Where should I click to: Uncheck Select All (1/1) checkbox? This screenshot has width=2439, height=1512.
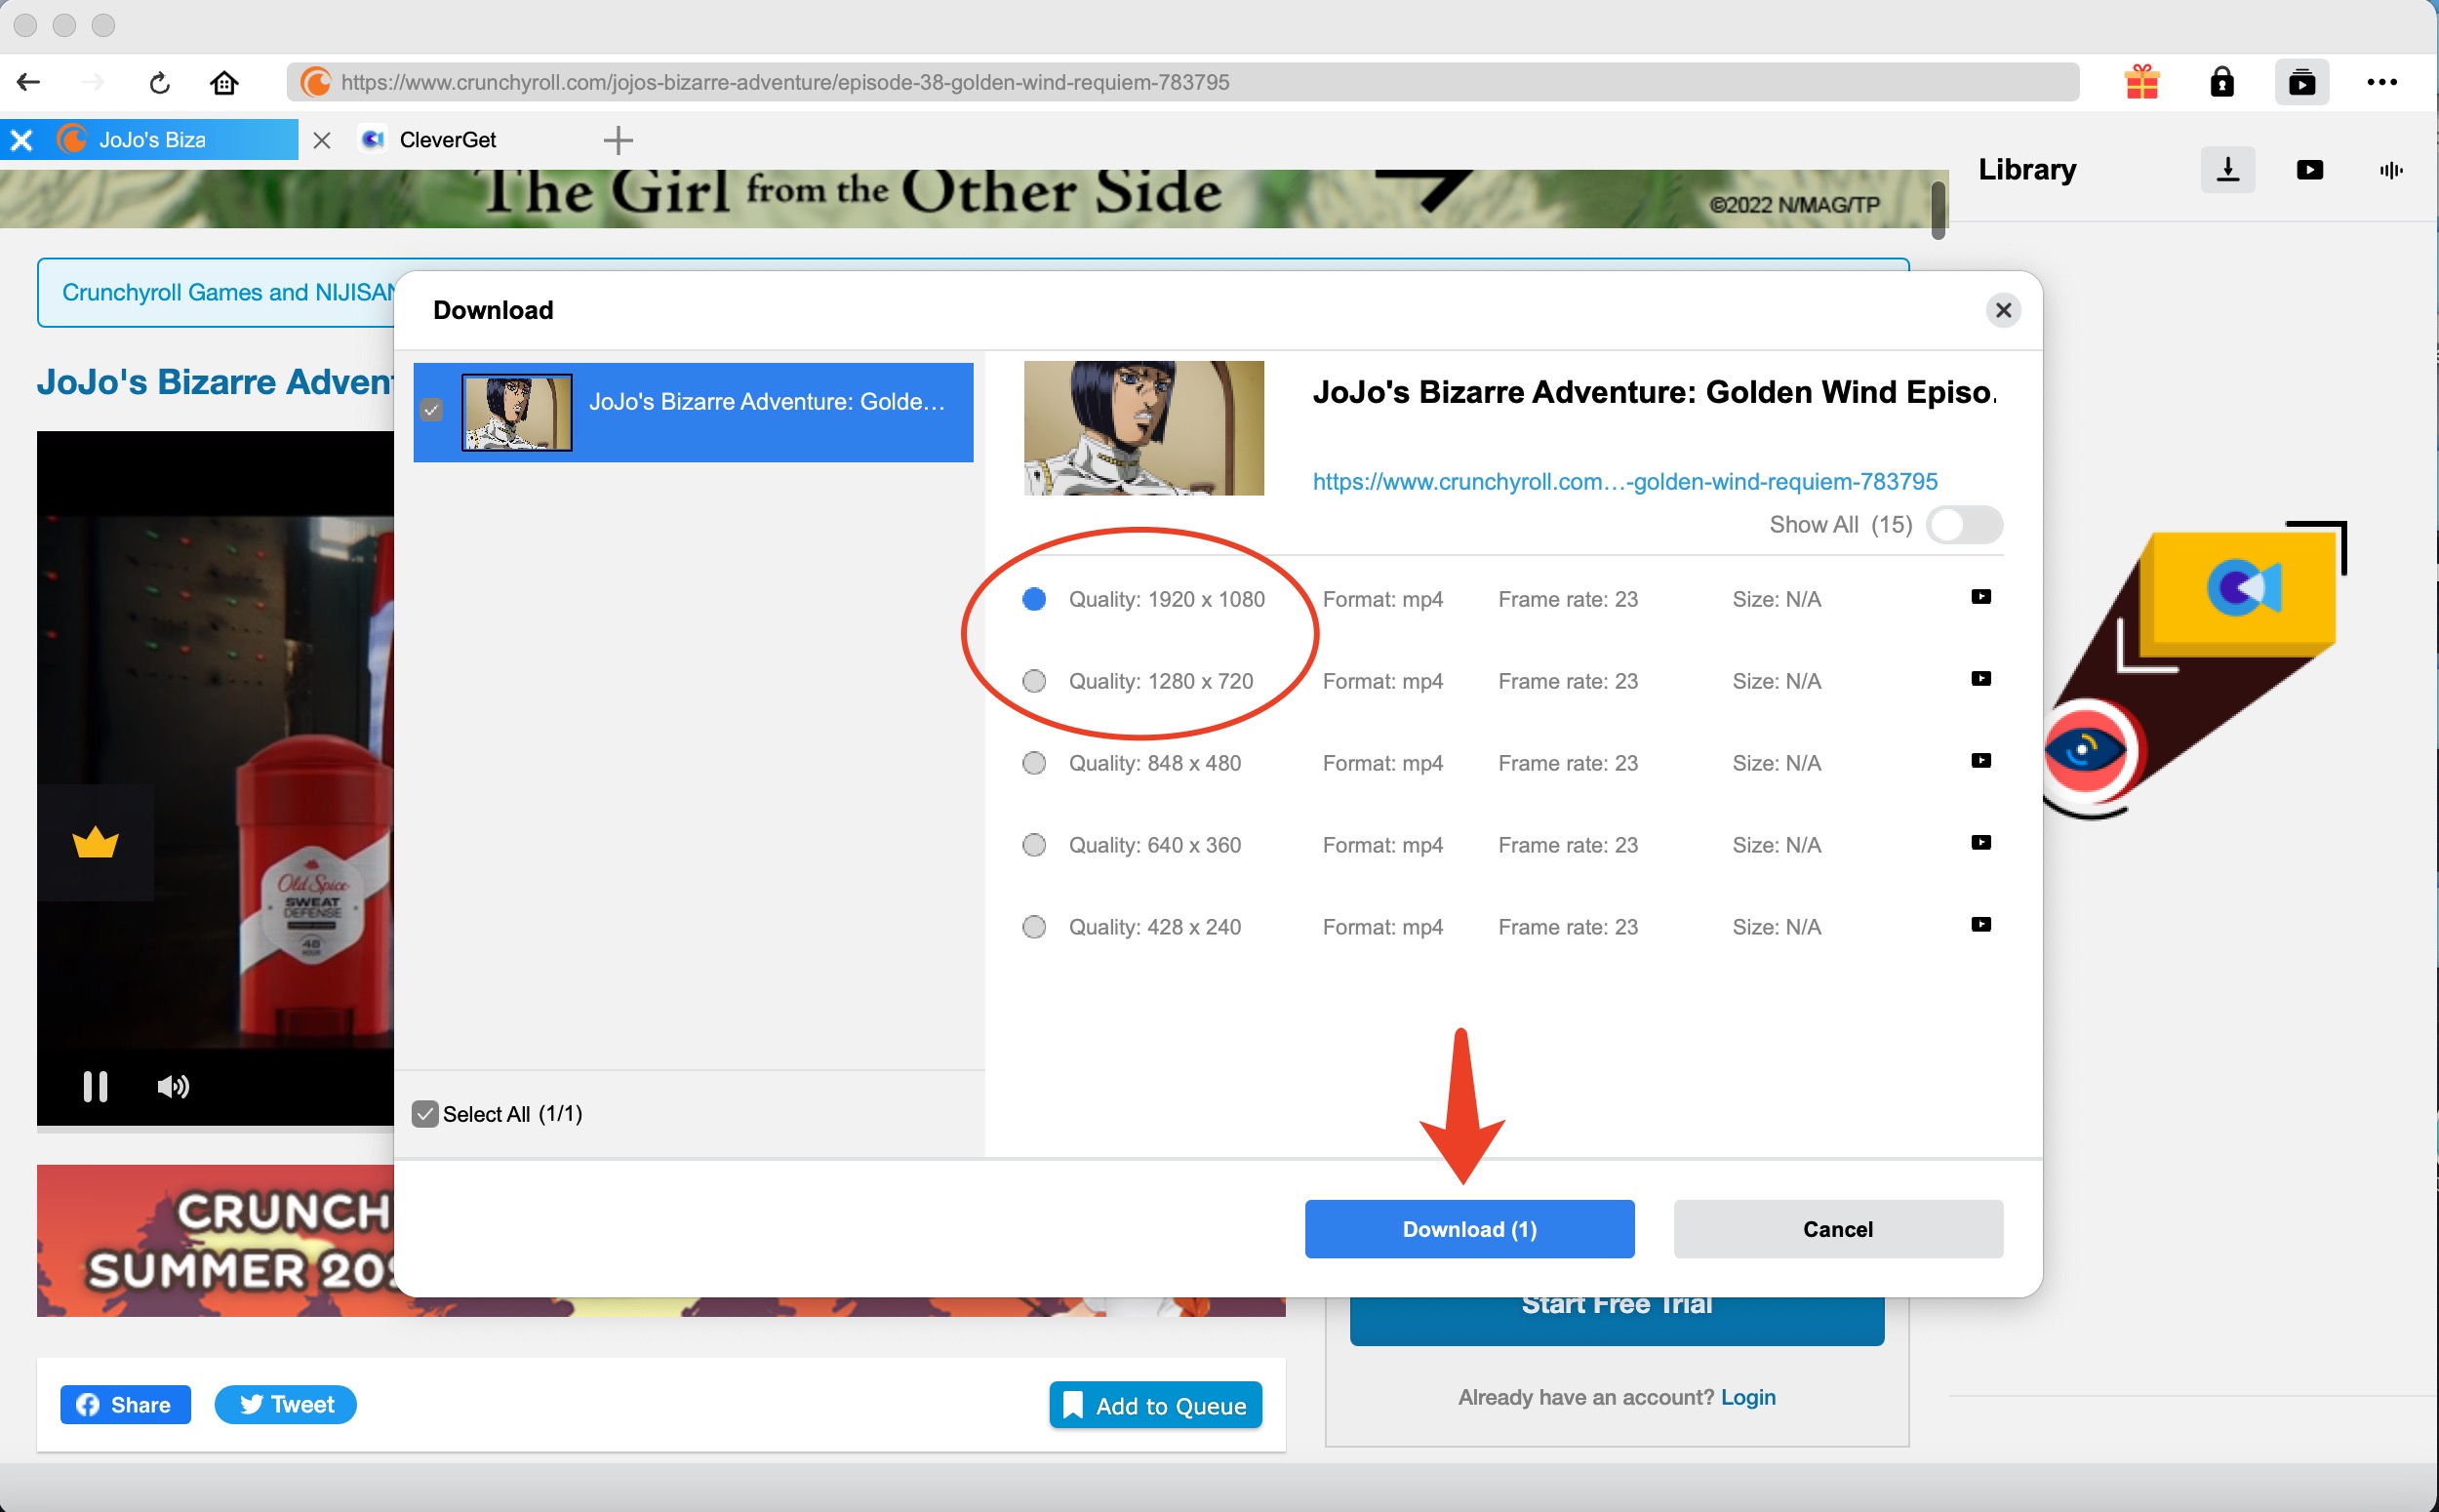coord(425,1114)
